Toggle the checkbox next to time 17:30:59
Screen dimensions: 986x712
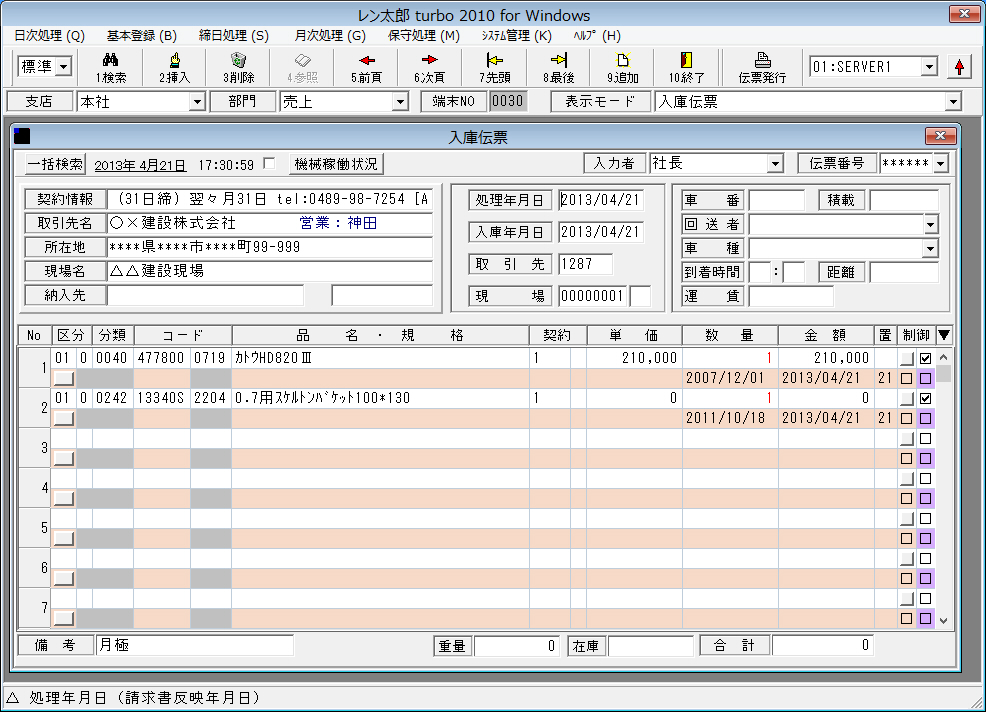pyautogui.click(x=268, y=163)
